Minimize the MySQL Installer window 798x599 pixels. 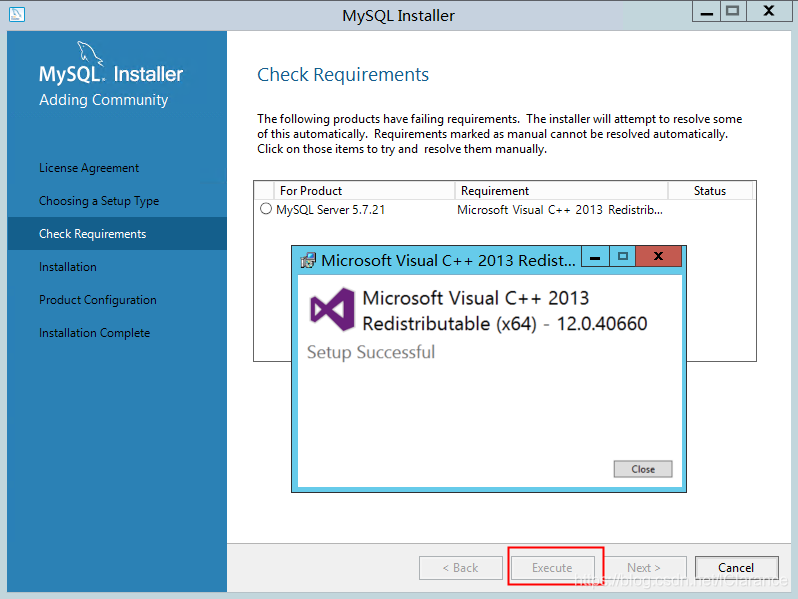click(x=706, y=12)
